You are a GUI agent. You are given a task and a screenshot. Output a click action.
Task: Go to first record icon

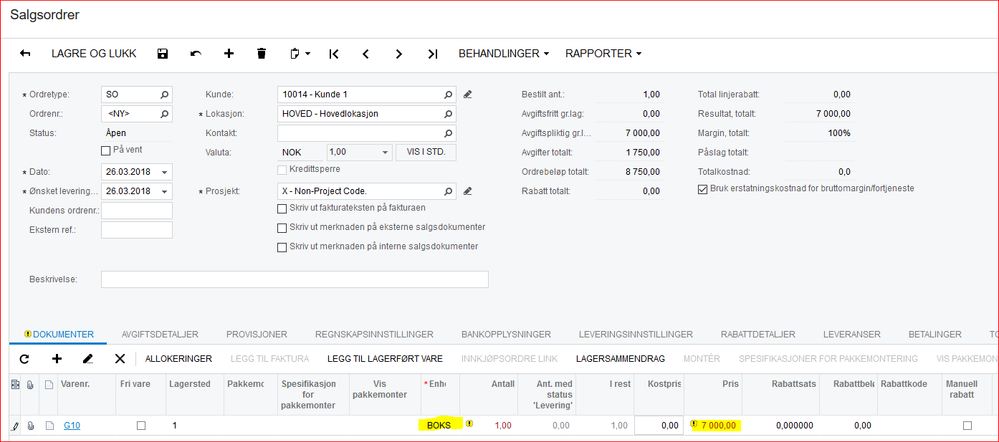pyautogui.click(x=334, y=53)
